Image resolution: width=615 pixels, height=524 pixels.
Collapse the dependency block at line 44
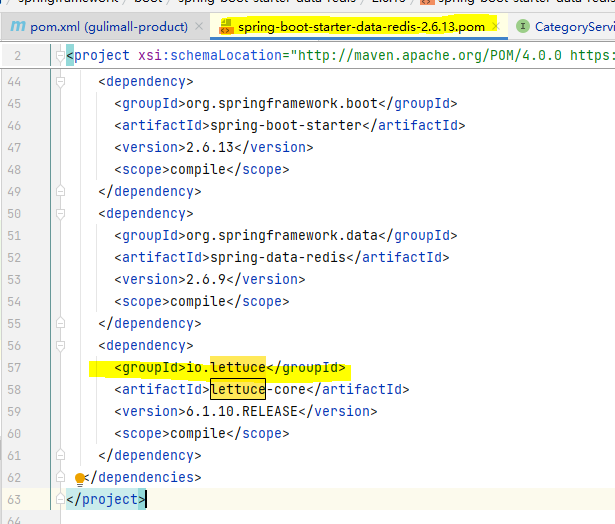coord(60,82)
